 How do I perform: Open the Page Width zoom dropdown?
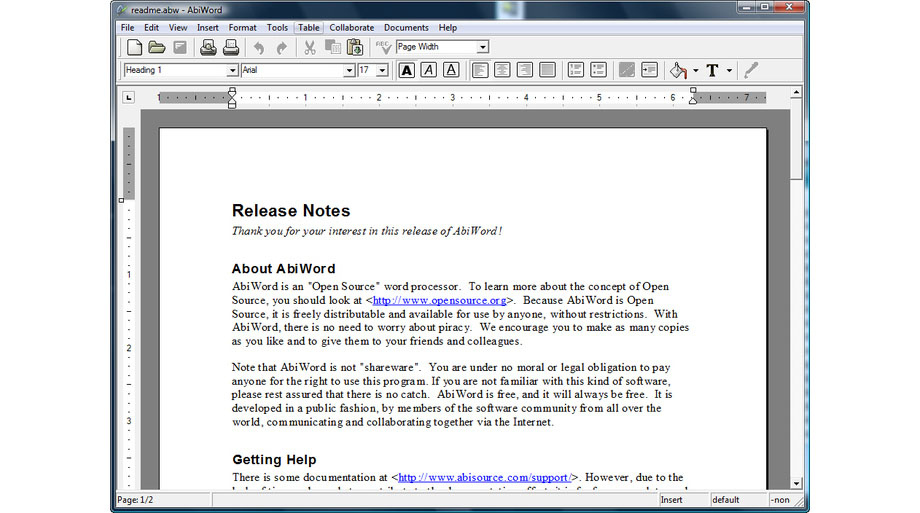482,47
